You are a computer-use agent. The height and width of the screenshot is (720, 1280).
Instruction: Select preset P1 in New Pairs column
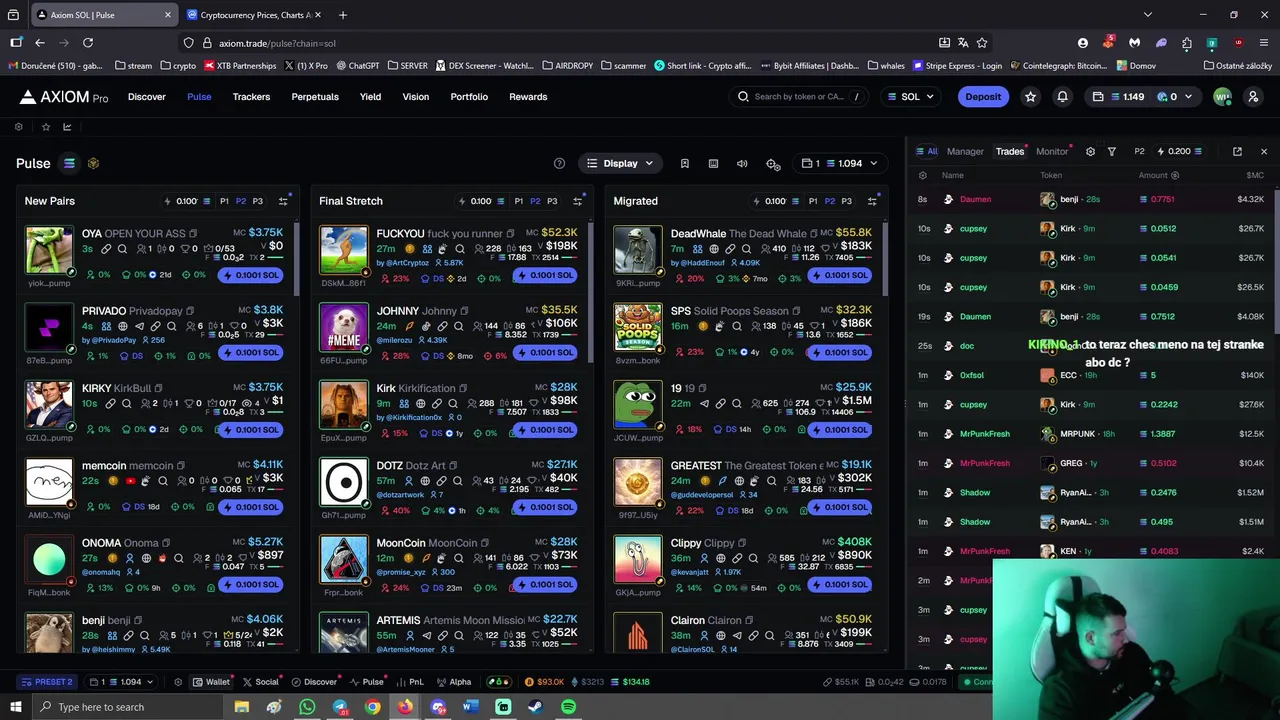coord(224,201)
